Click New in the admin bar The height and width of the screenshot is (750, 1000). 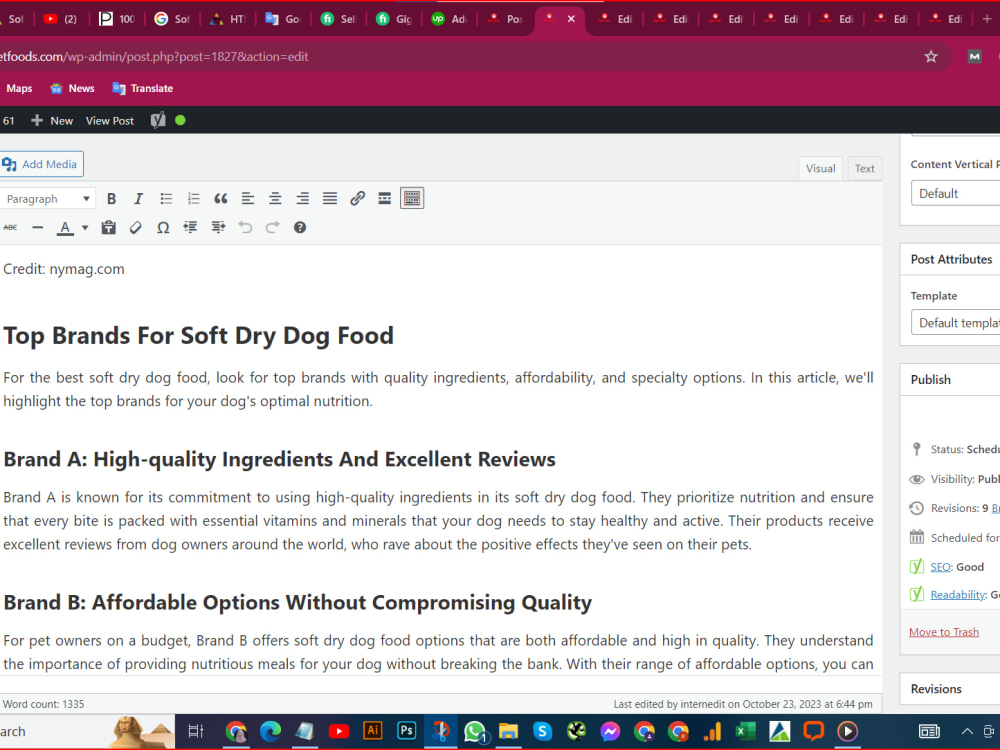click(52, 121)
